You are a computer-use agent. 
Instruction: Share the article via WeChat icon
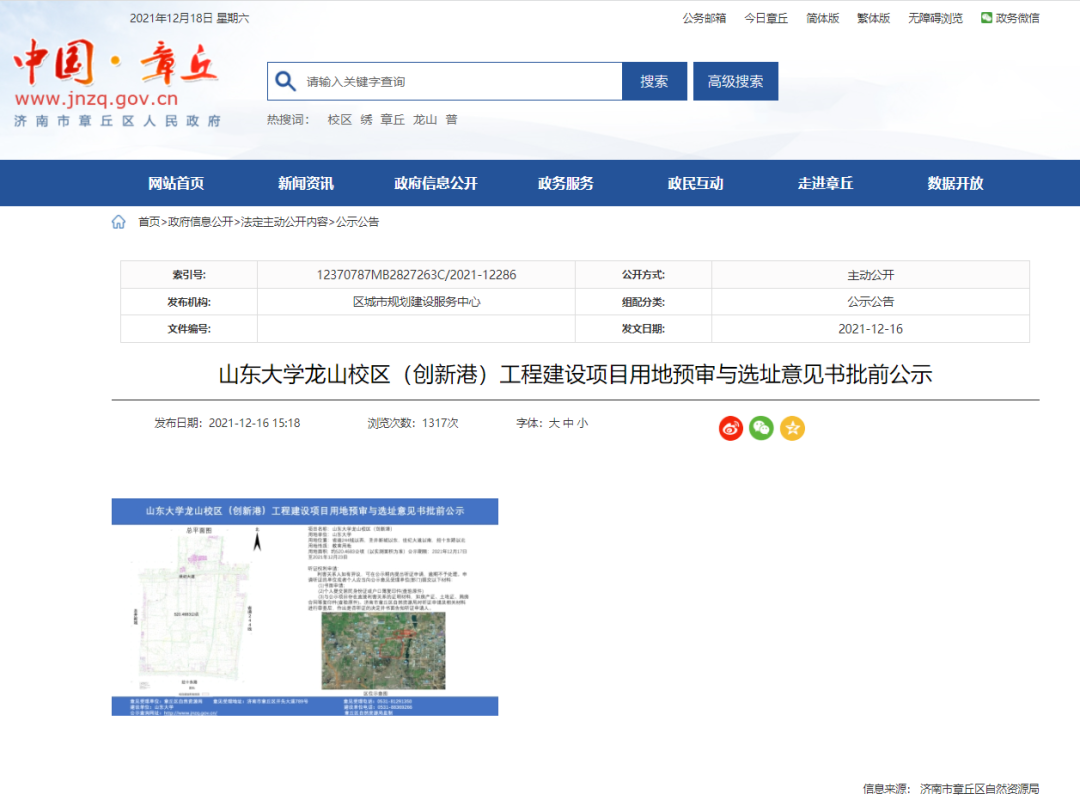click(x=761, y=428)
